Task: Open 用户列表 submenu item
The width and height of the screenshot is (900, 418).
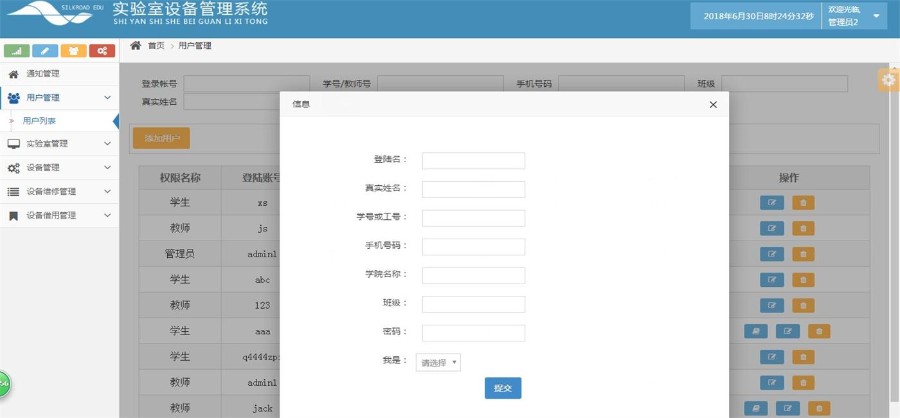Action: coord(60,121)
